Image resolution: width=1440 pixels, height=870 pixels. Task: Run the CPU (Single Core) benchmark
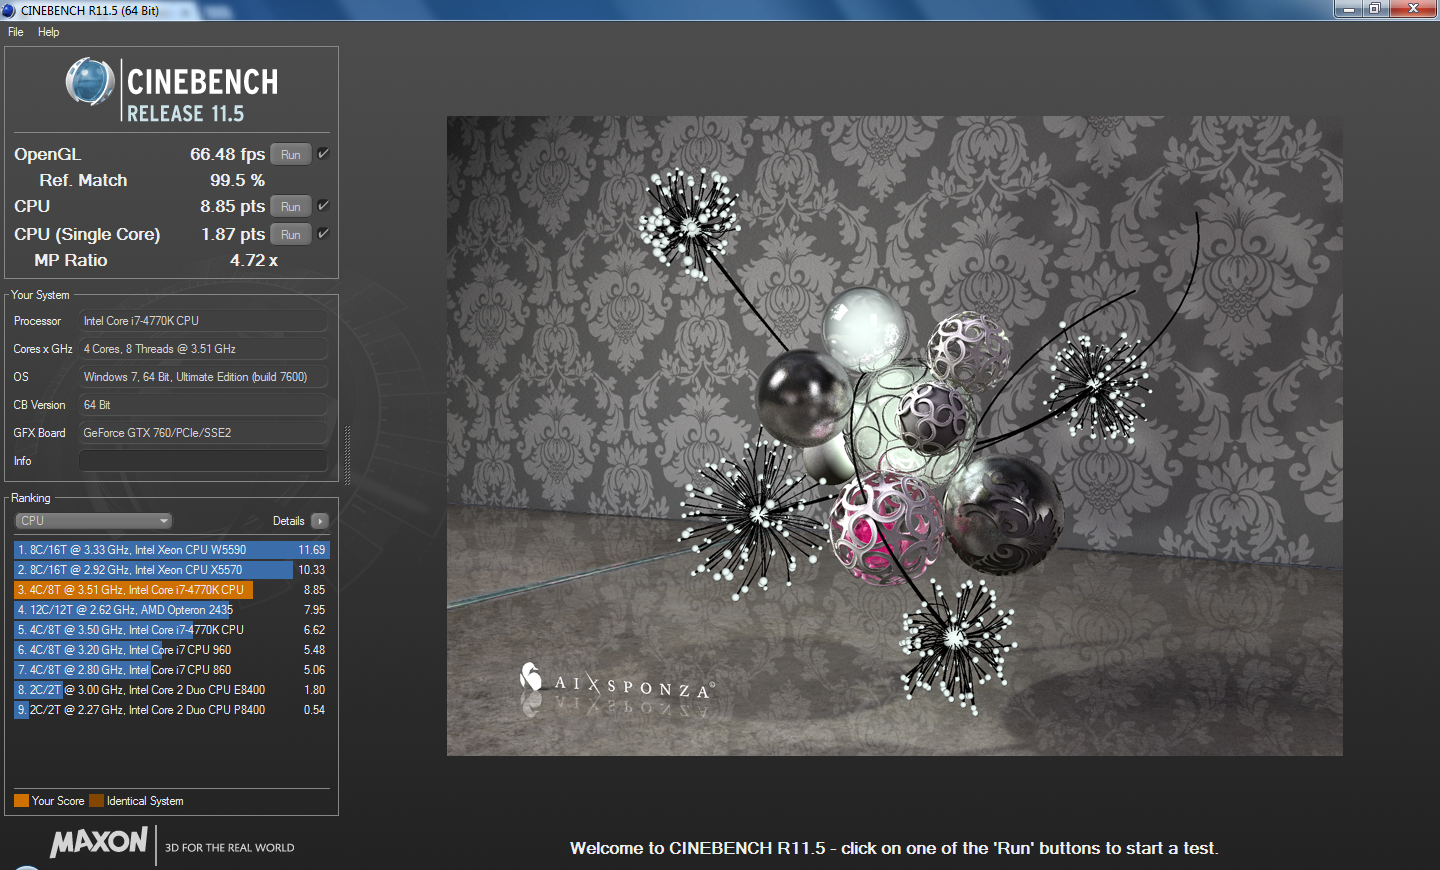click(x=291, y=235)
